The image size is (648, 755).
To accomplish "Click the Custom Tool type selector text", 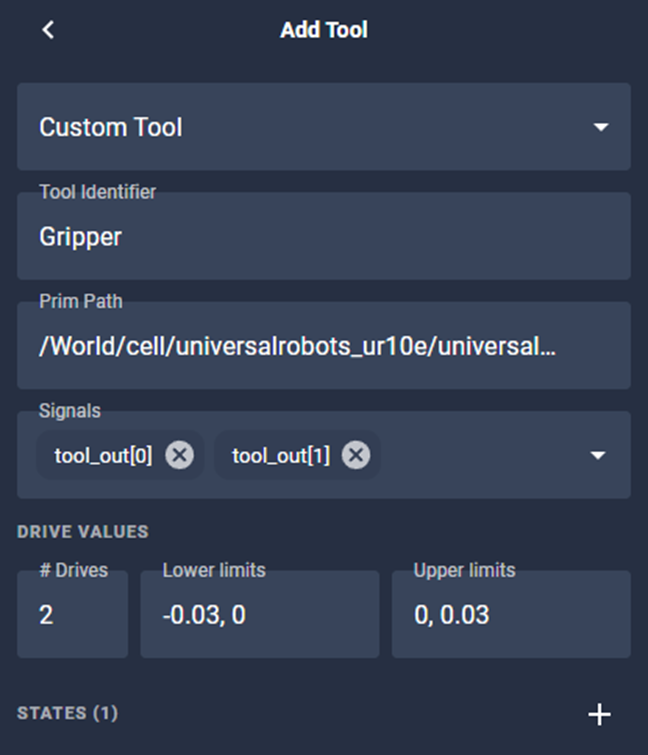I will point(111,127).
